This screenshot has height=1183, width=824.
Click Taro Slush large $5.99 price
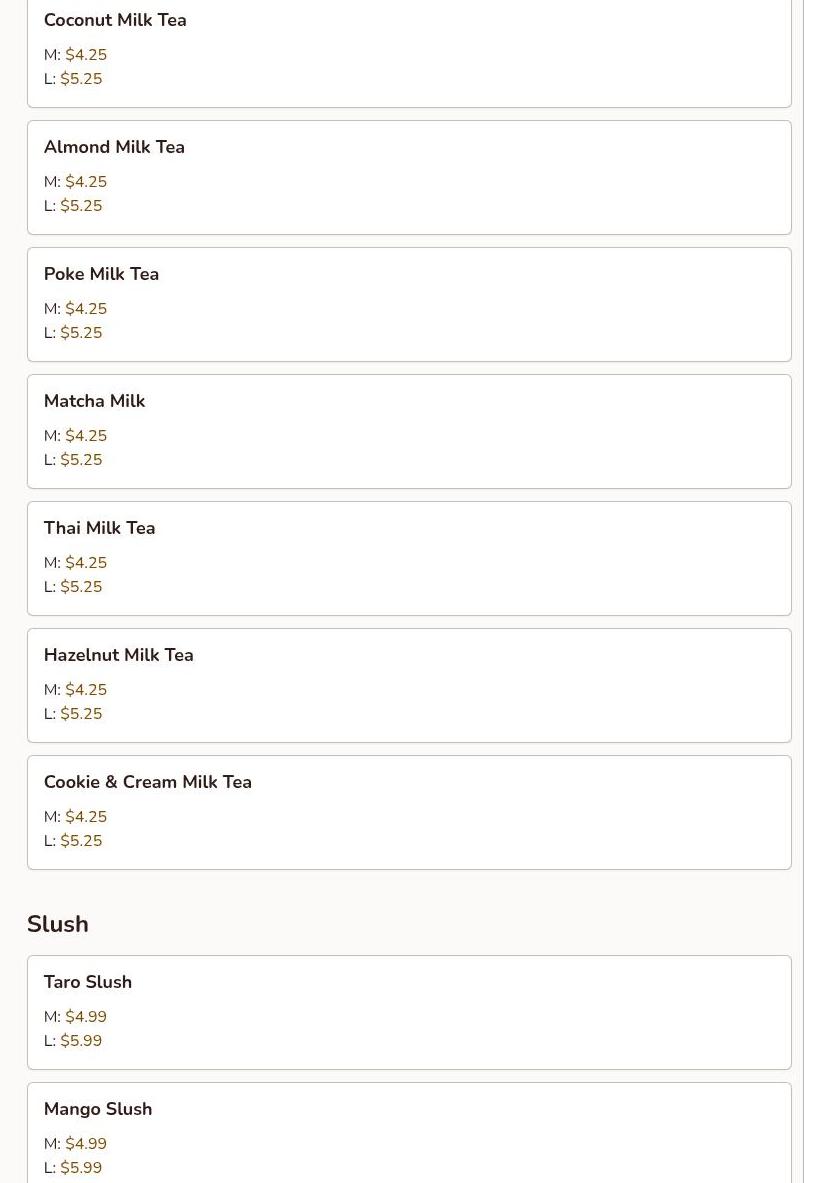(x=81, y=1041)
